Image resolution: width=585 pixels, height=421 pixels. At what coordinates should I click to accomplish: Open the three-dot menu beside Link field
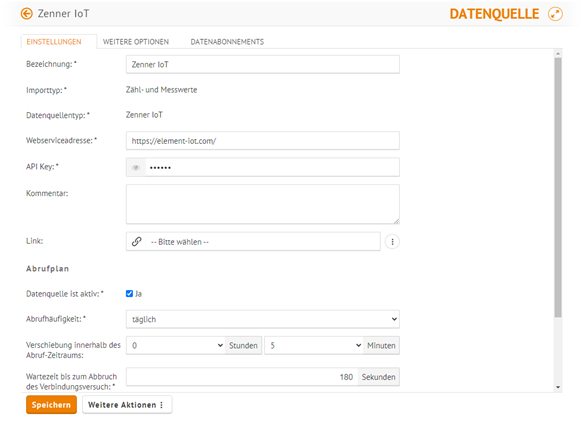click(392, 242)
